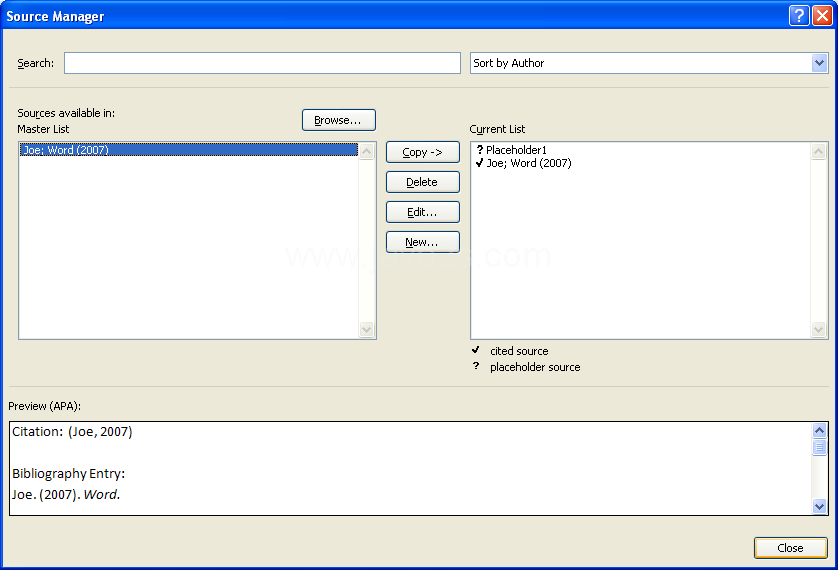The image size is (838, 570).
Task: Click the checkmark icon beside Joe in Current List
Action: click(479, 162)
